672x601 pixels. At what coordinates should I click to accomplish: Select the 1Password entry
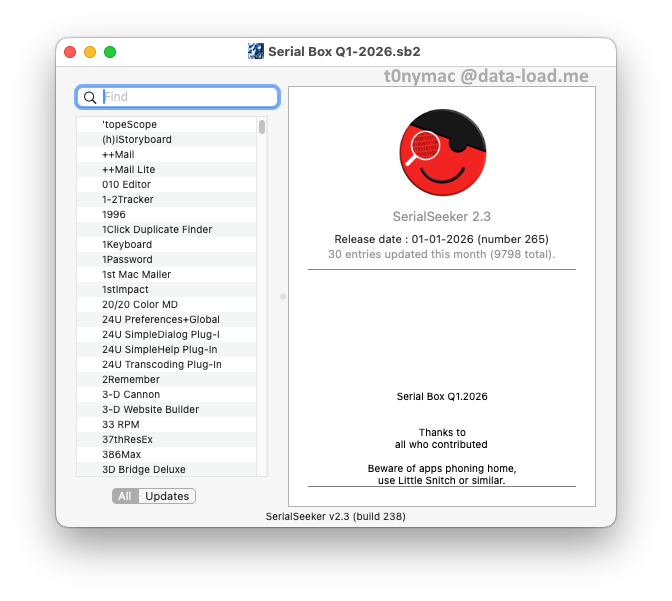coord(167,259)
